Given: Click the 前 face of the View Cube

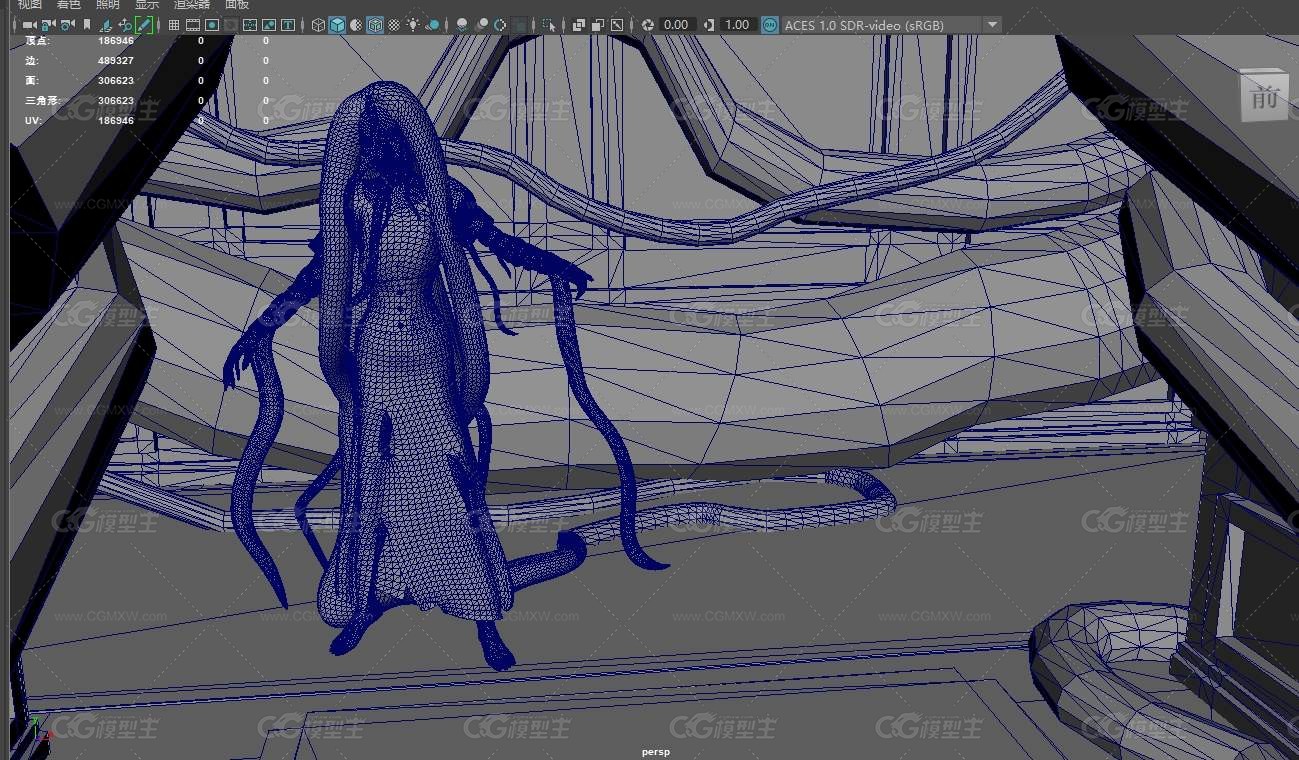Looking at the screenshot, I should [x=1263, y=97].
